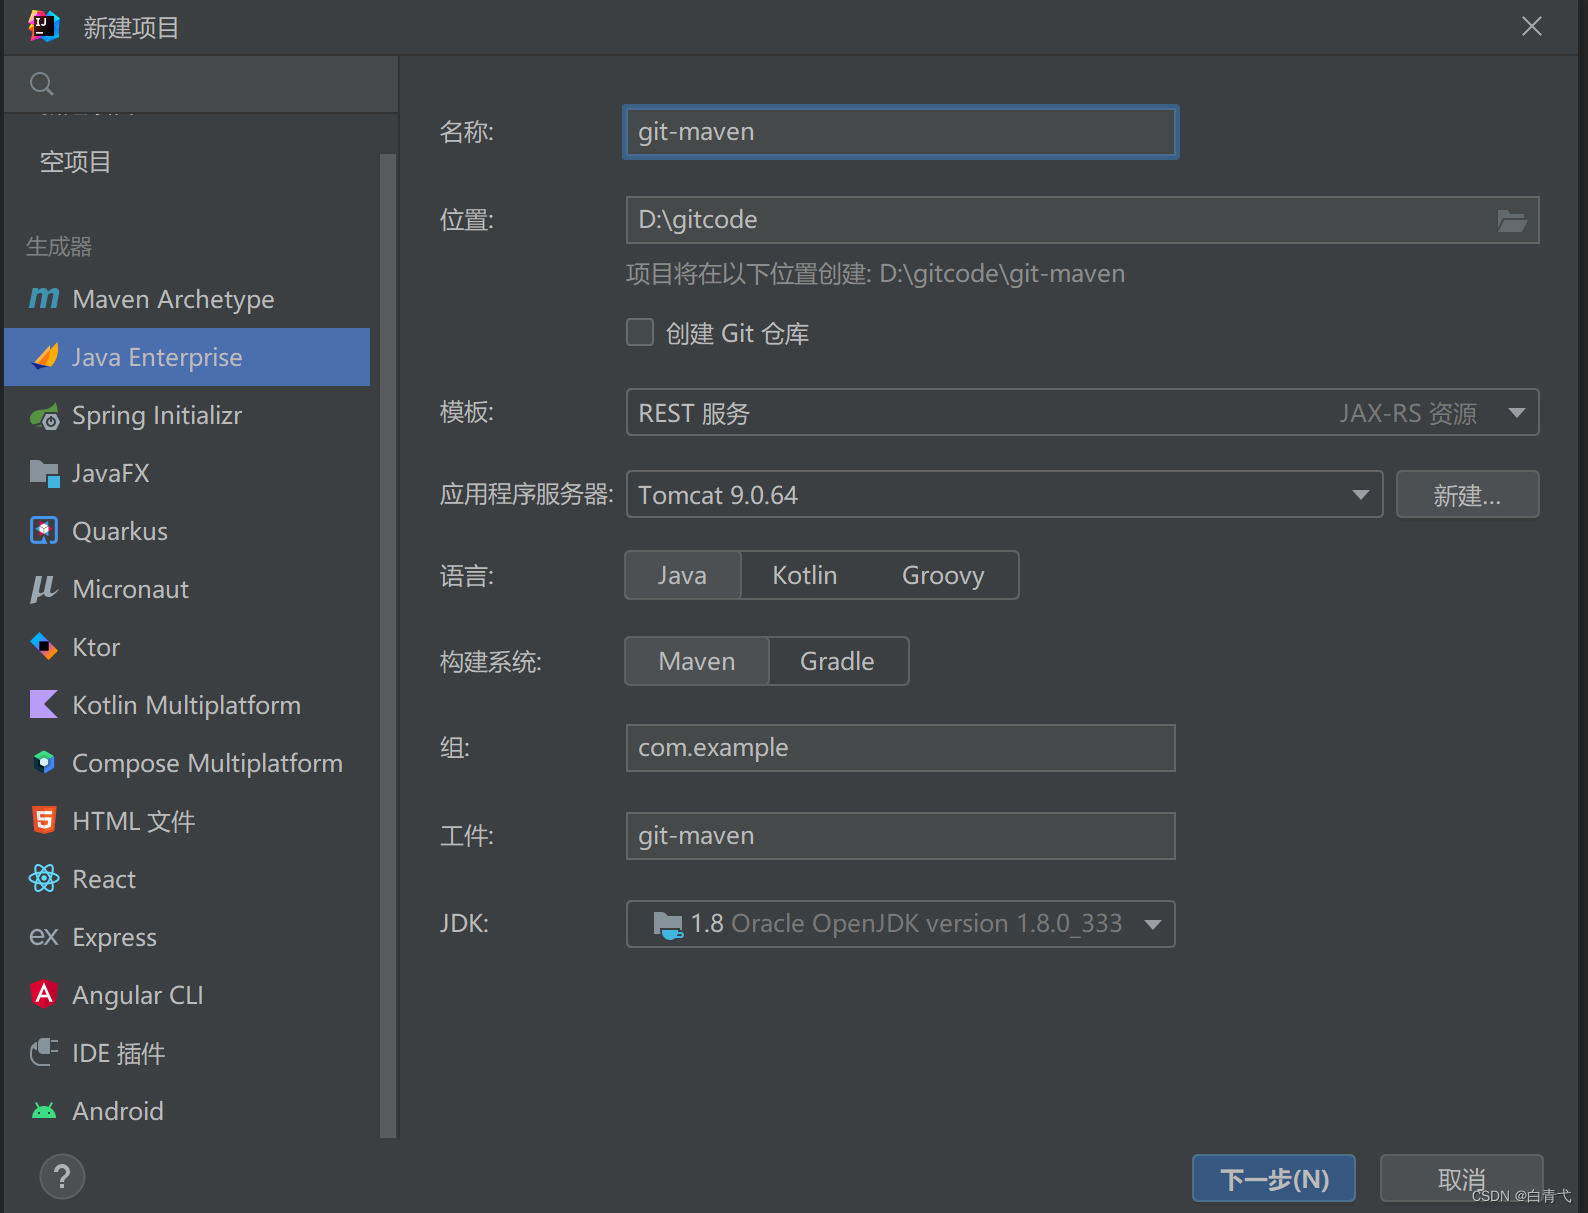
Task: Click the project path hint text
Action: click(x=875, y=274)
